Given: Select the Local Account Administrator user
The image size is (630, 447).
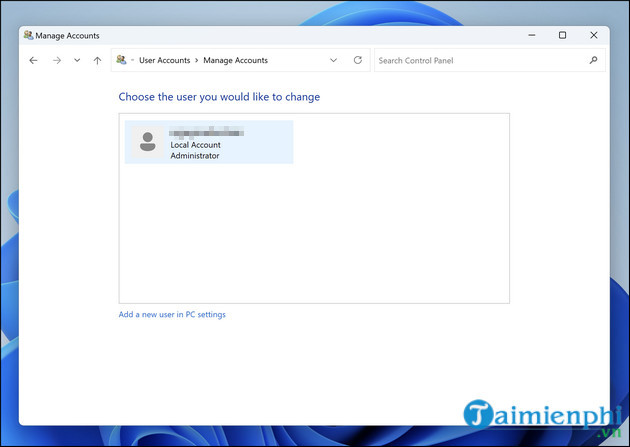Looking at the screenshot, I should pos(209,142).
